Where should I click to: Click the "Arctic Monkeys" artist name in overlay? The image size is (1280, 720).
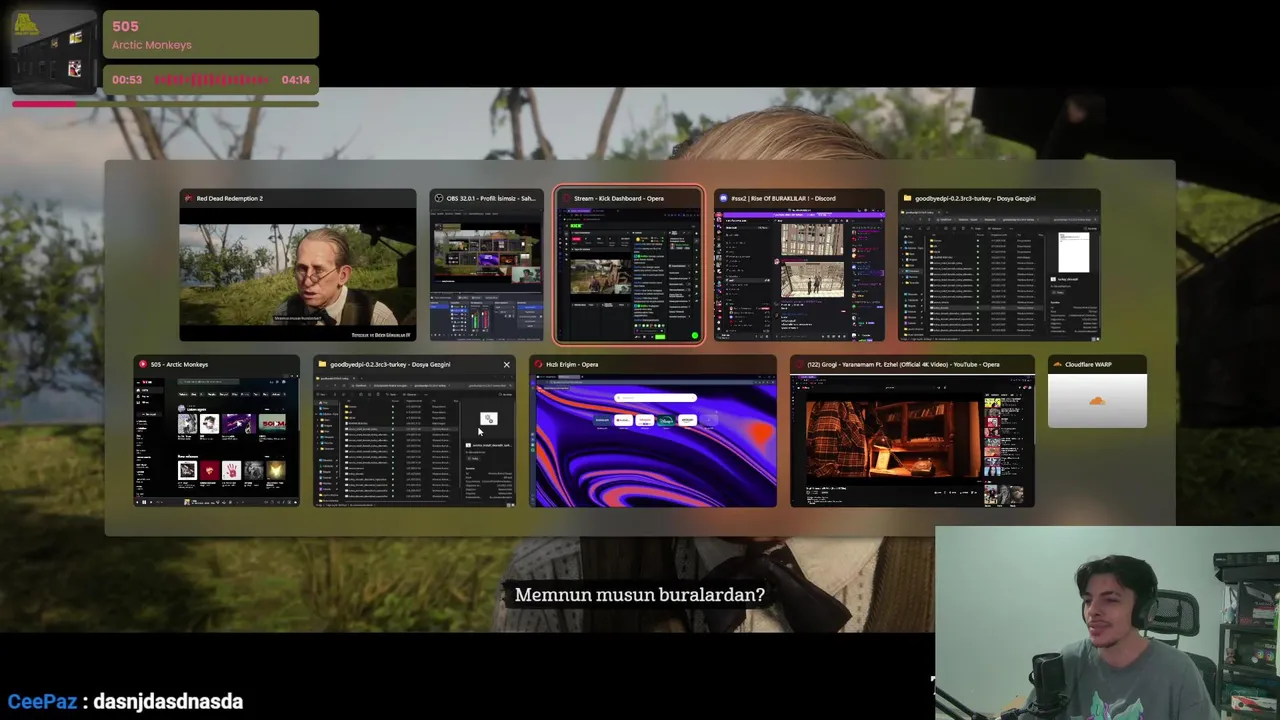click(152, 45)
